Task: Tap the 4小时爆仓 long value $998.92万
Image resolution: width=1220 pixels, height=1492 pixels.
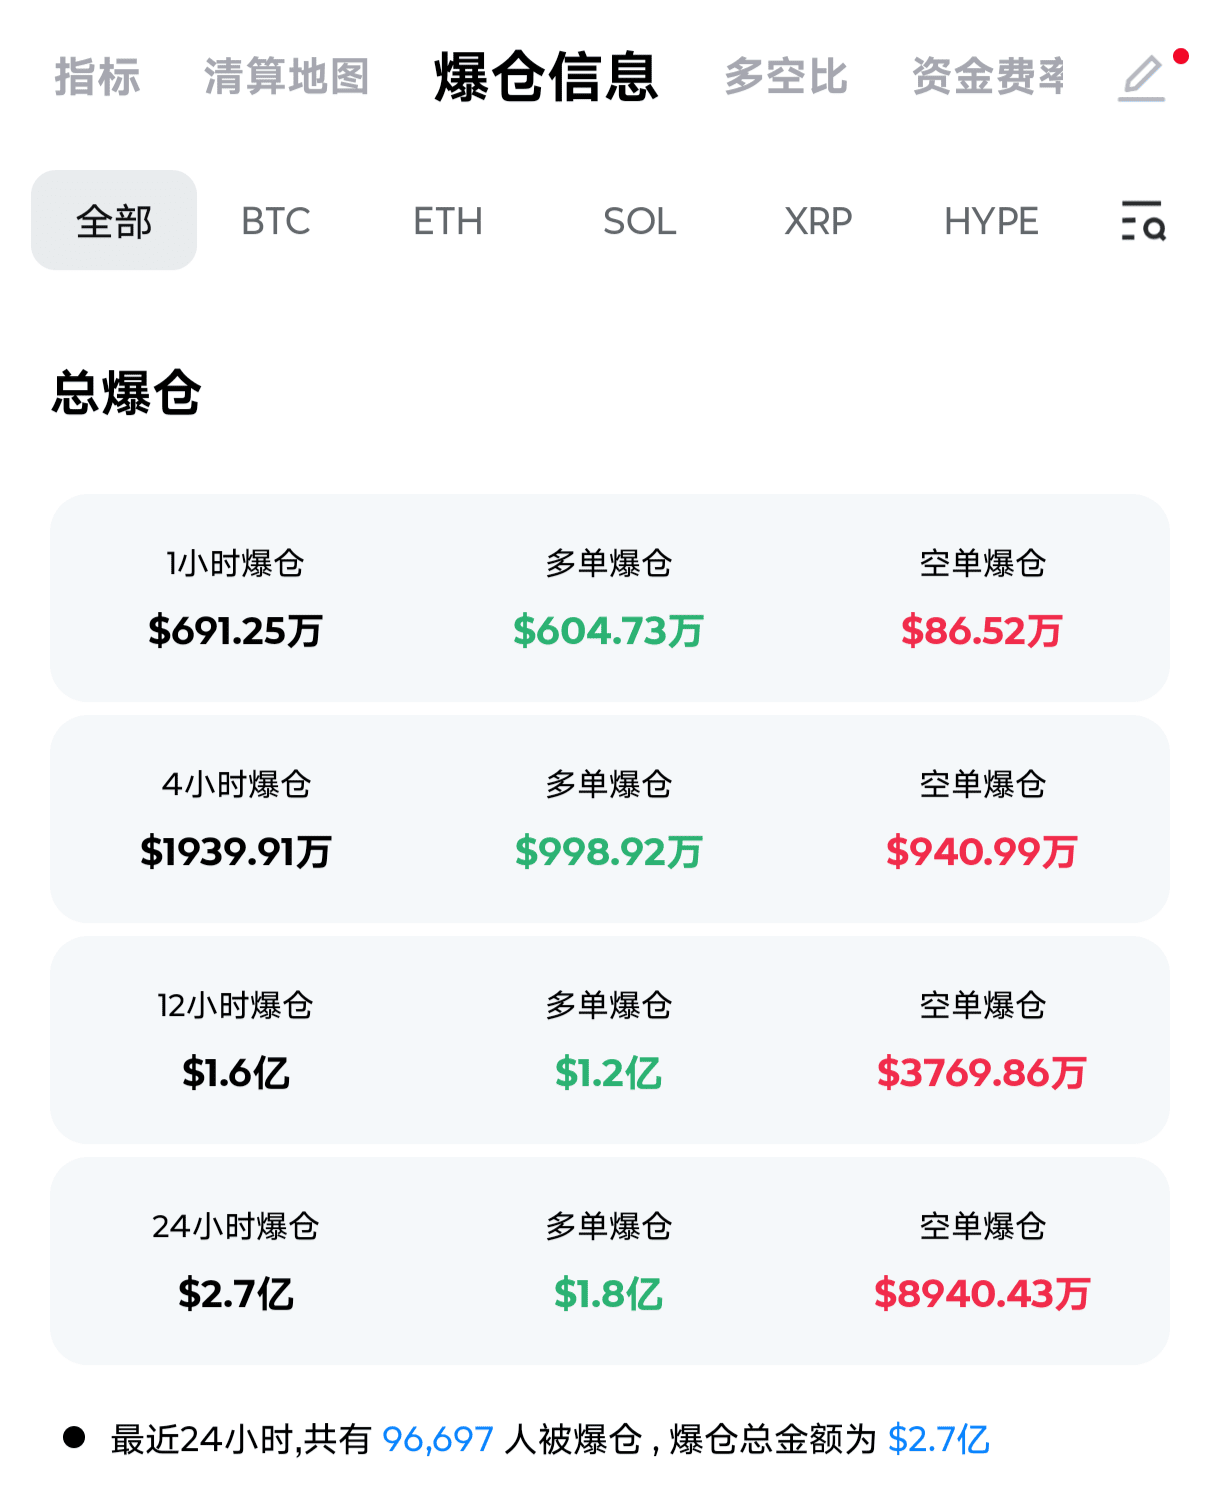Action: (x=609, y=852)
